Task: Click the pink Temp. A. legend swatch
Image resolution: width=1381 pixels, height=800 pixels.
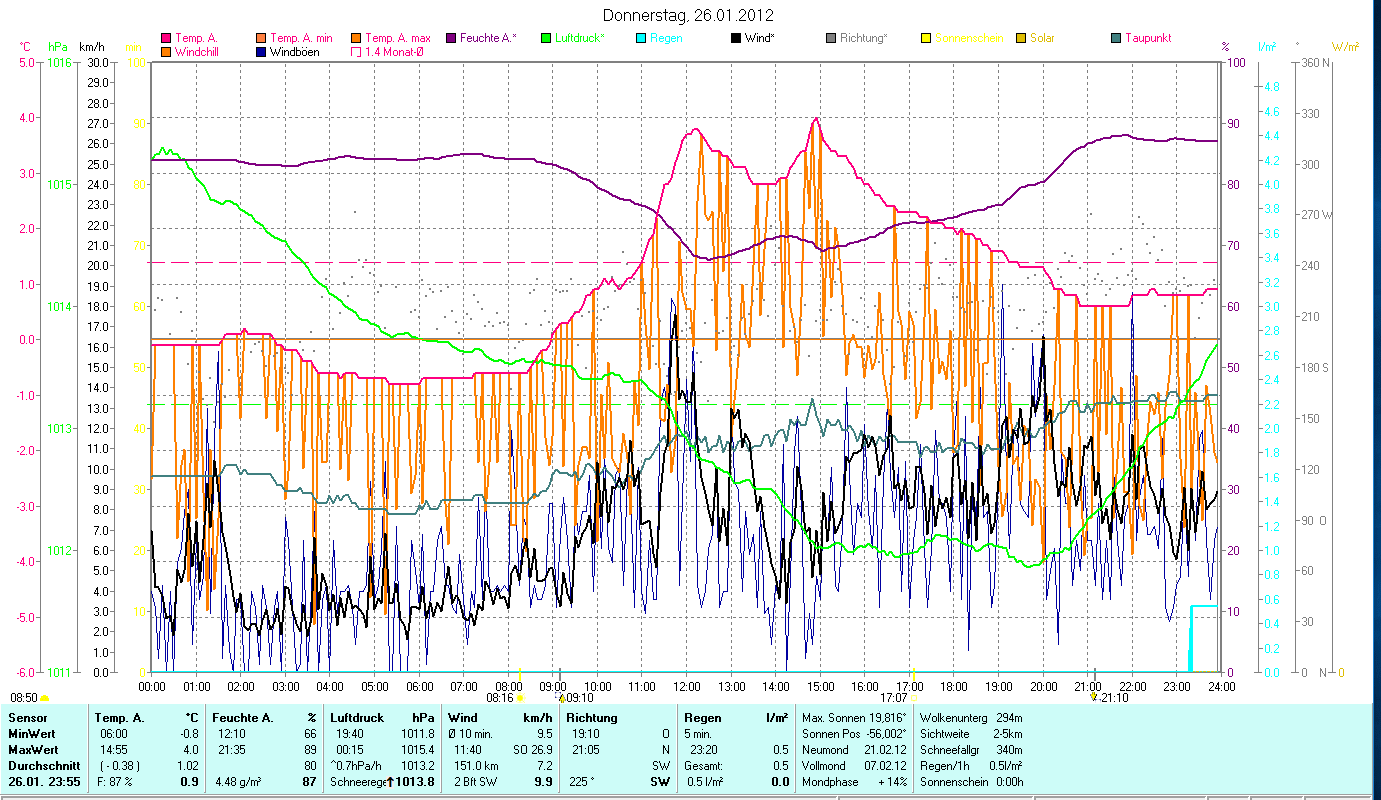Action: pyautogui.click(x=166, y=38)
